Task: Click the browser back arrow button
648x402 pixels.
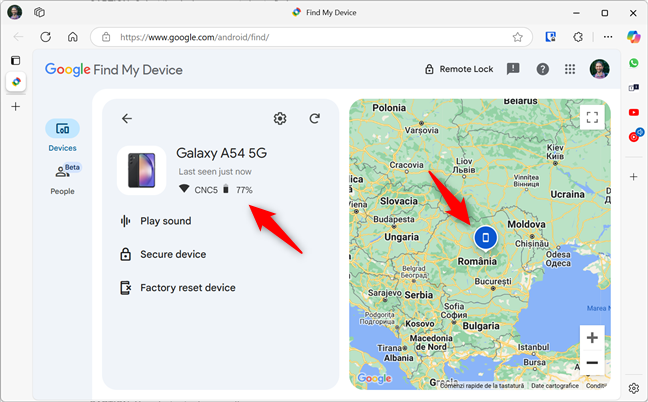Action: point(18,37)
